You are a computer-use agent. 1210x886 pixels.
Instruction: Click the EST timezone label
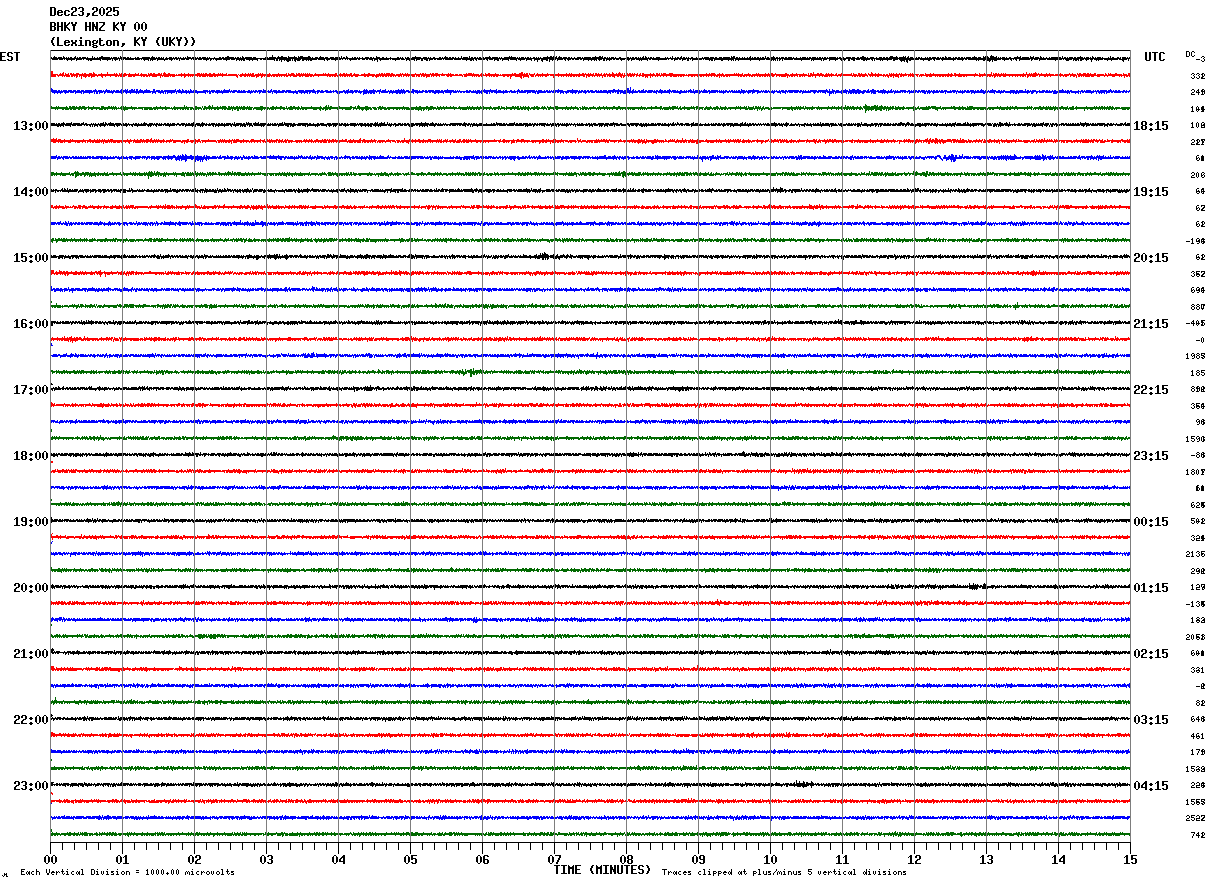(x=10, y=57)
